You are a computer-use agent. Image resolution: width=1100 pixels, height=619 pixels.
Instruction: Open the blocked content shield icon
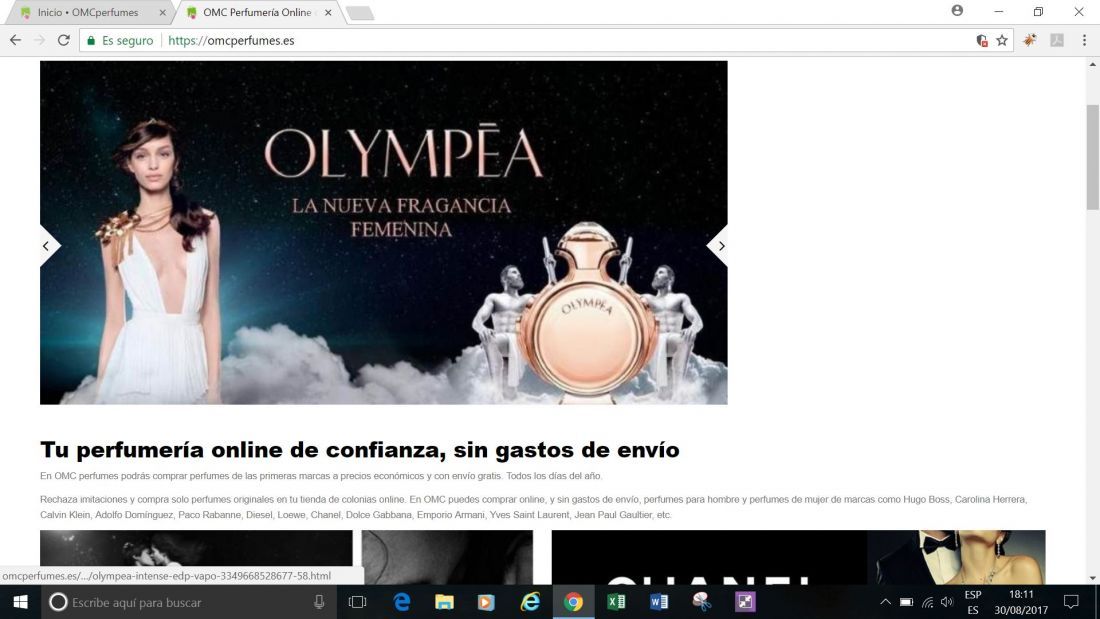pos(982,41)
